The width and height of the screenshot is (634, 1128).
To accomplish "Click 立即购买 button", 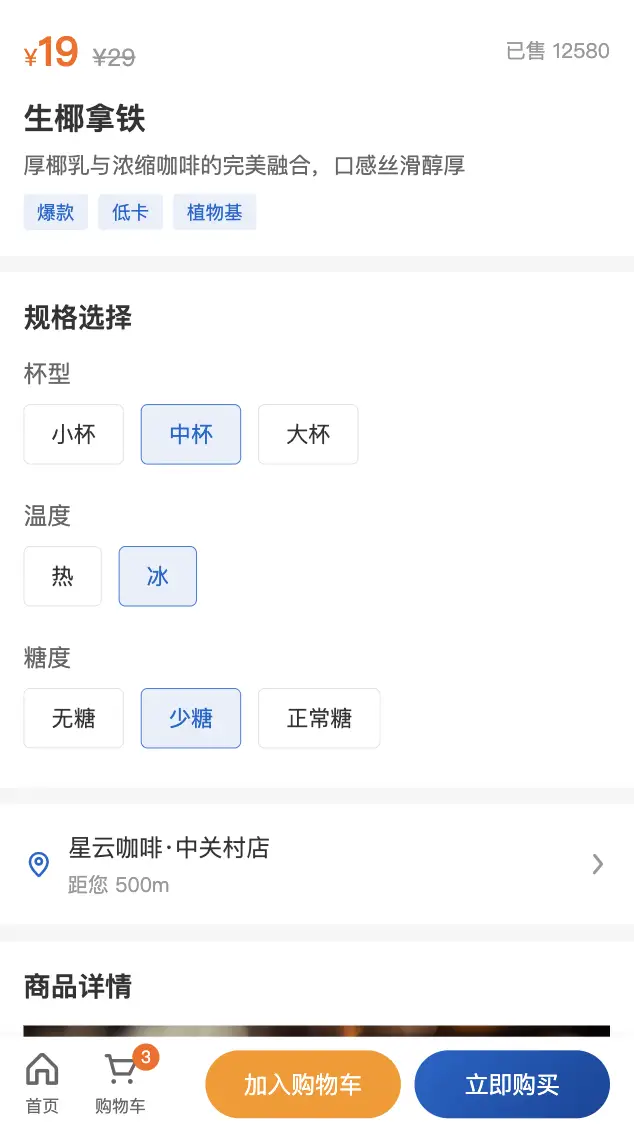I will [512, 1085].
